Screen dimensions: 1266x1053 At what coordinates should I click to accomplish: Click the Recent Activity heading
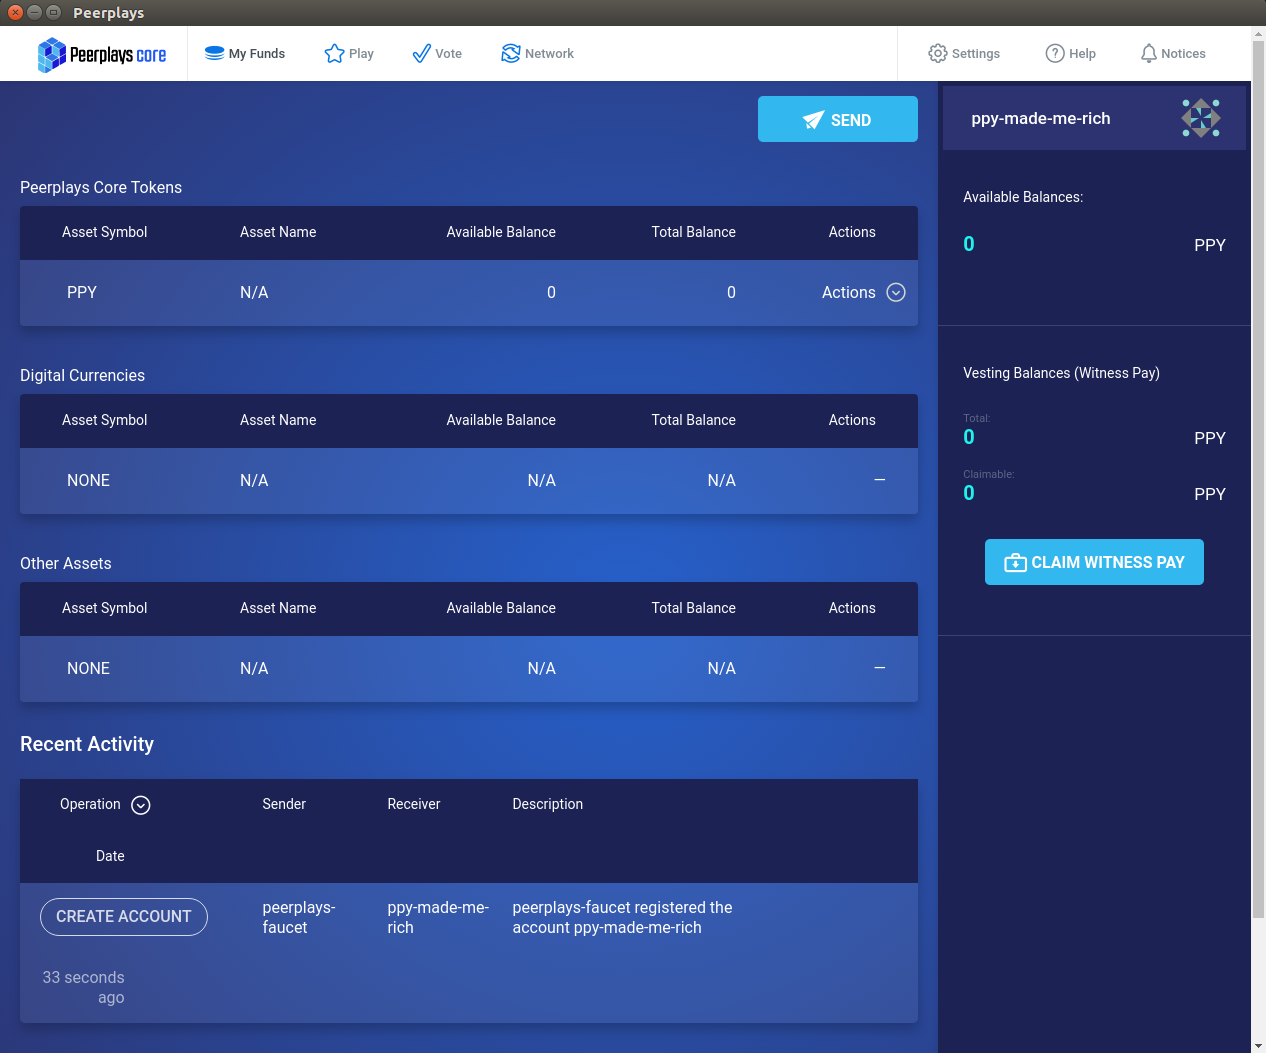pyautogui.click(x=87, y=744)
